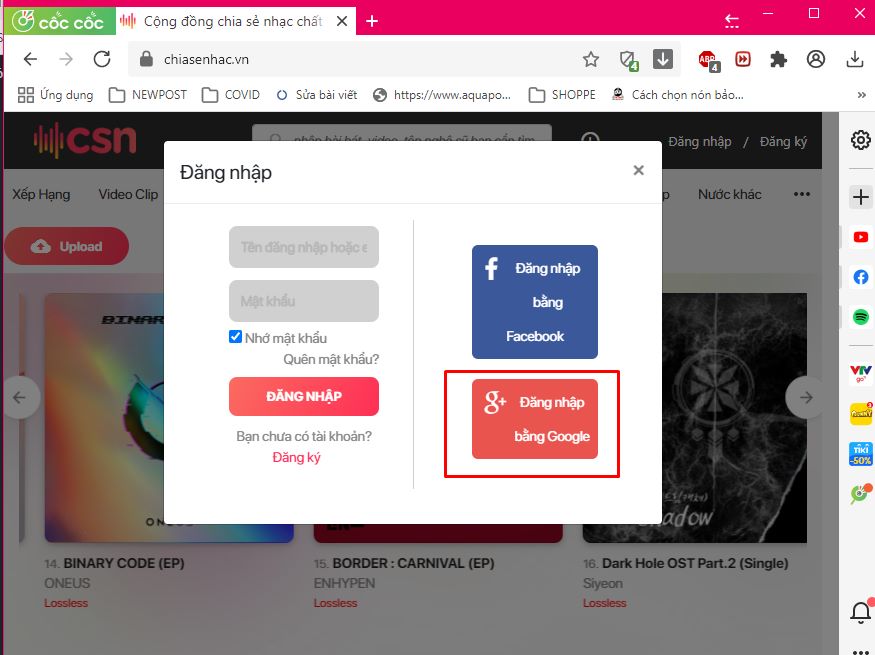The height and width of the screenshot is (655, 875).
Task: Open Facebook from sidebar
Action: [x=860, y=277]
